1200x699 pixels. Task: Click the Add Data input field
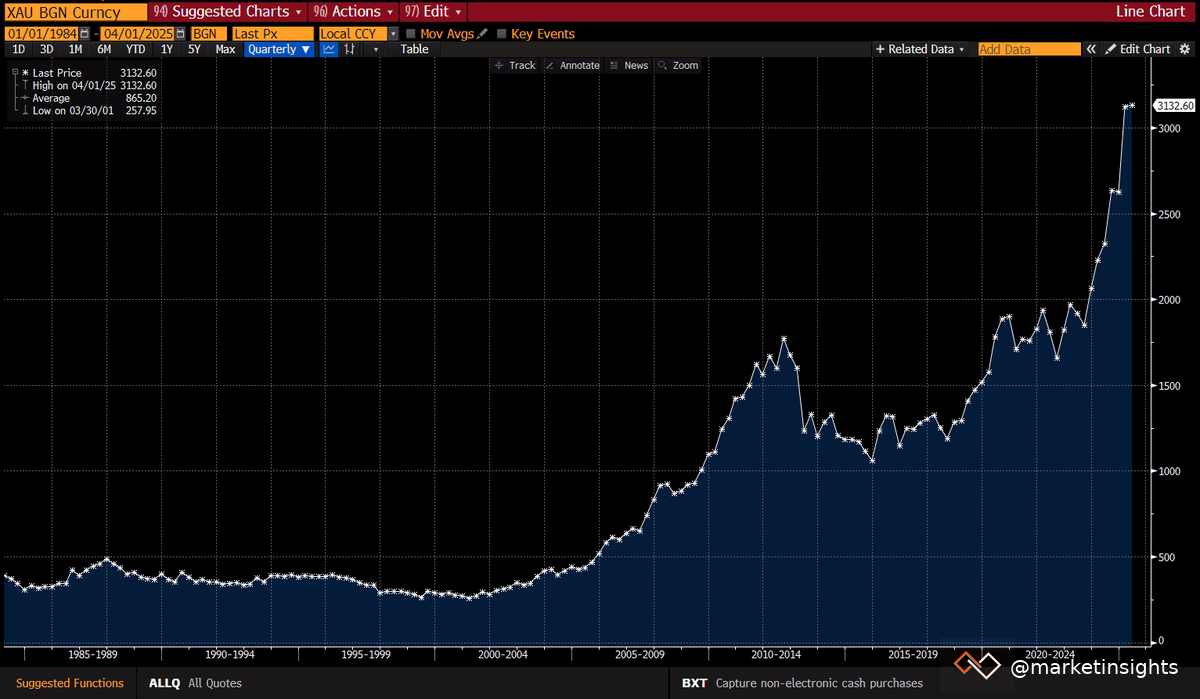pos(1028,49)
